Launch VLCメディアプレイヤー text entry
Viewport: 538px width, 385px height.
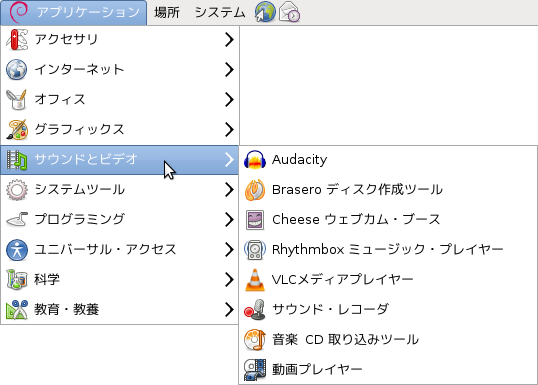pos(342,279)
